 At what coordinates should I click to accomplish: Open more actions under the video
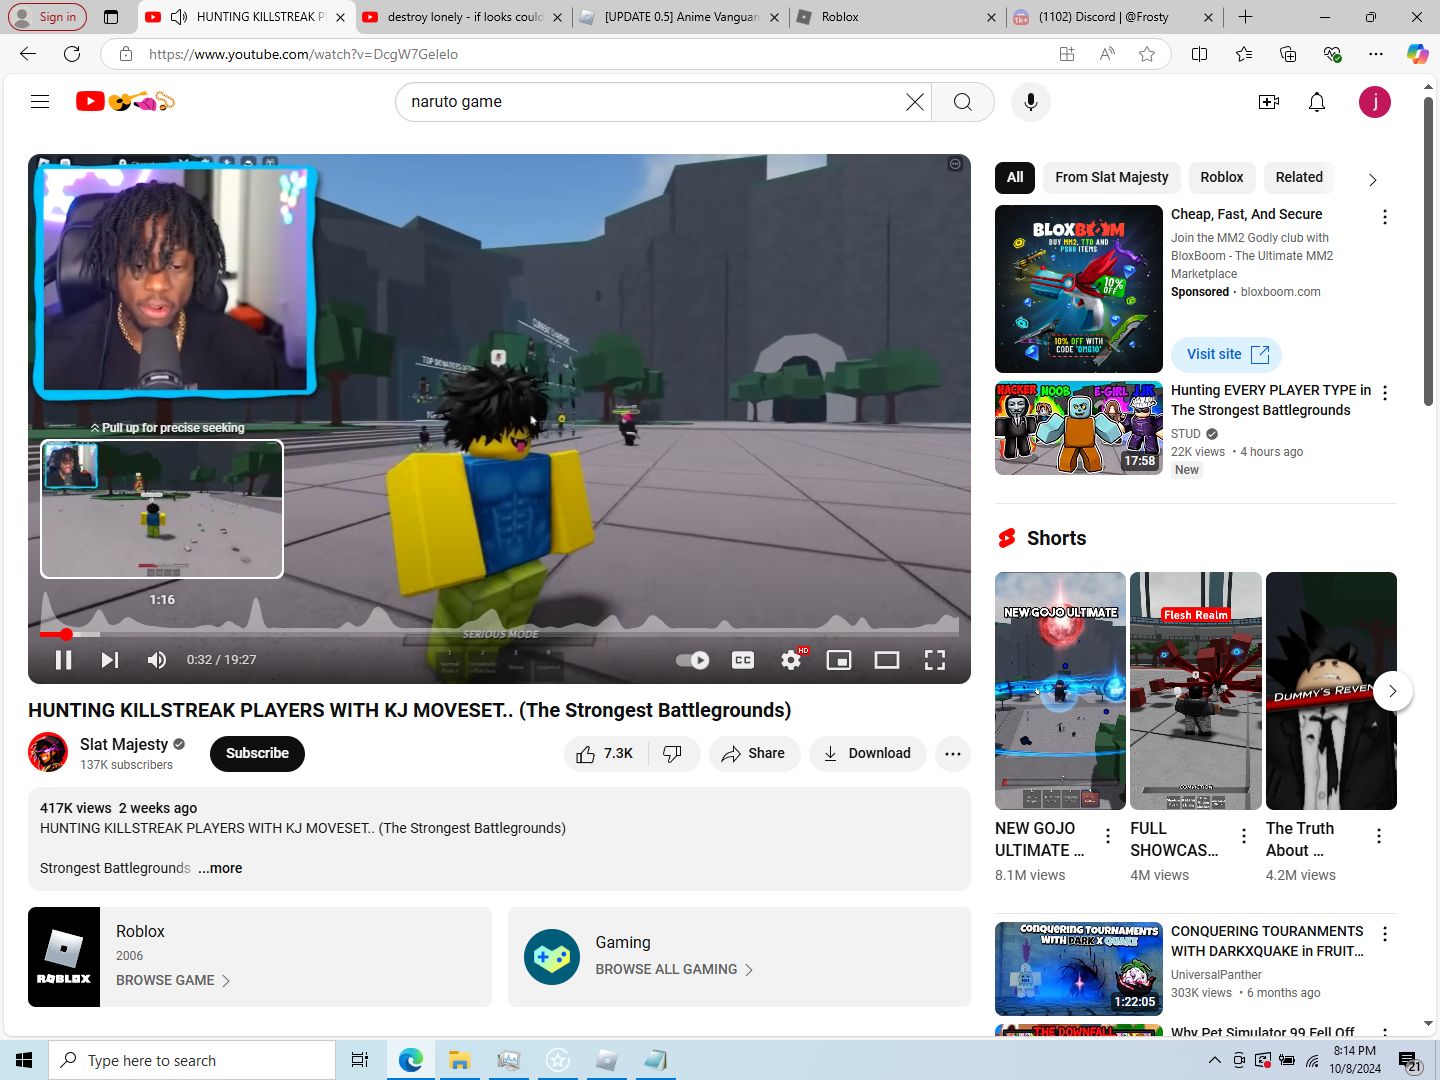coord(953,754)
